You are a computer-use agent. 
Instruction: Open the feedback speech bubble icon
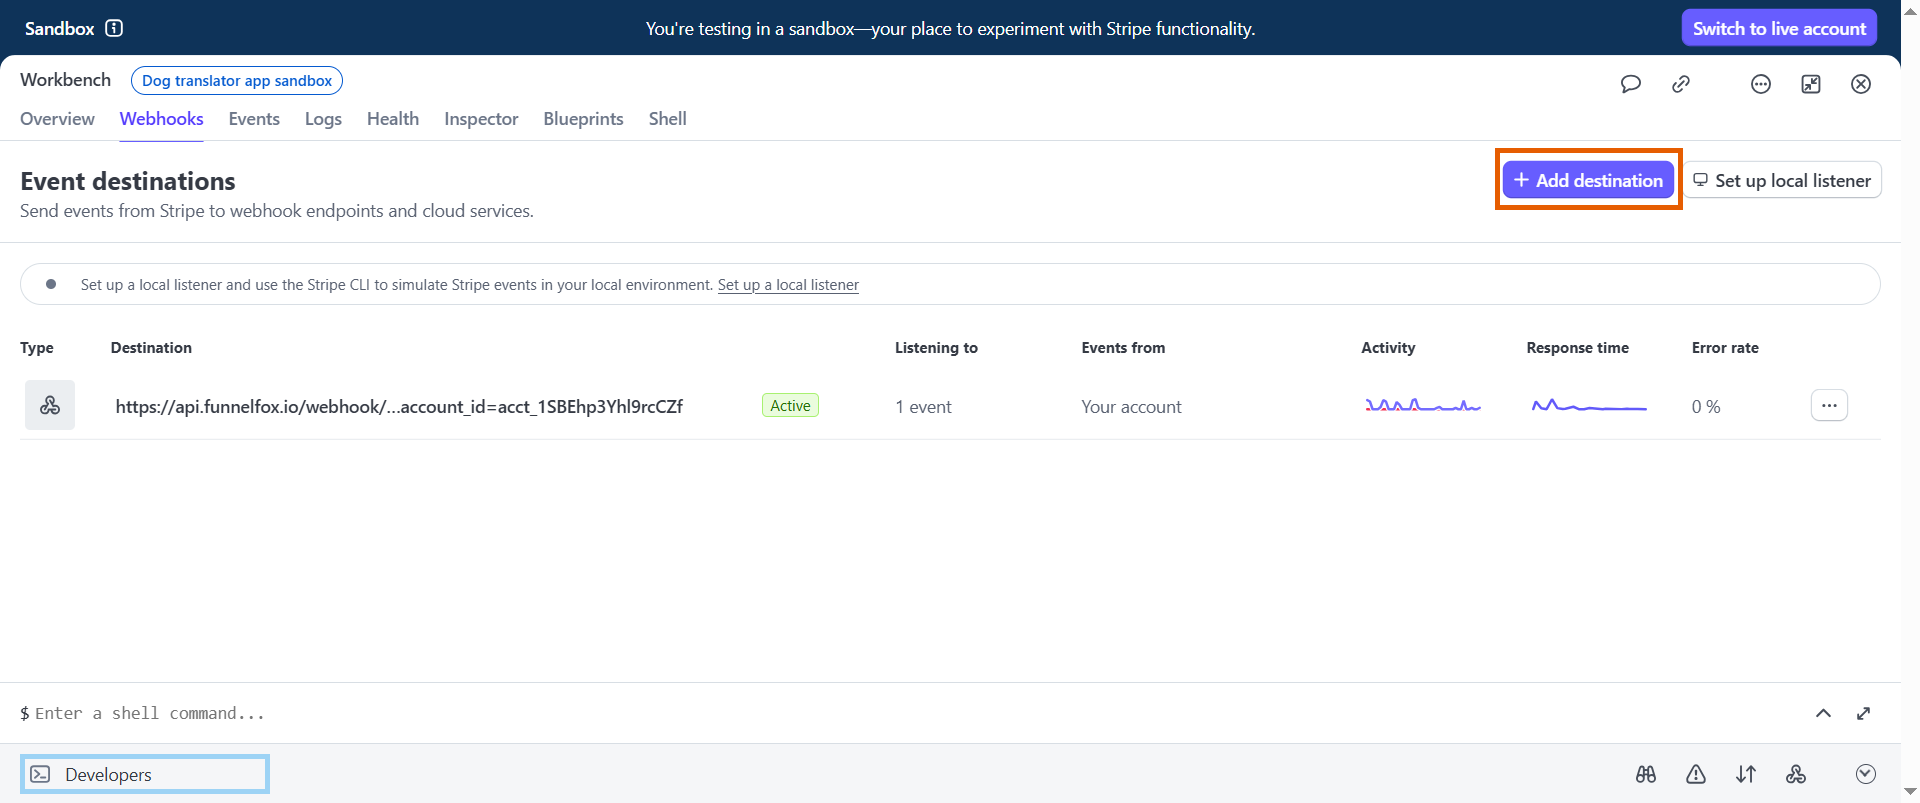click(x=1631, y=84)
